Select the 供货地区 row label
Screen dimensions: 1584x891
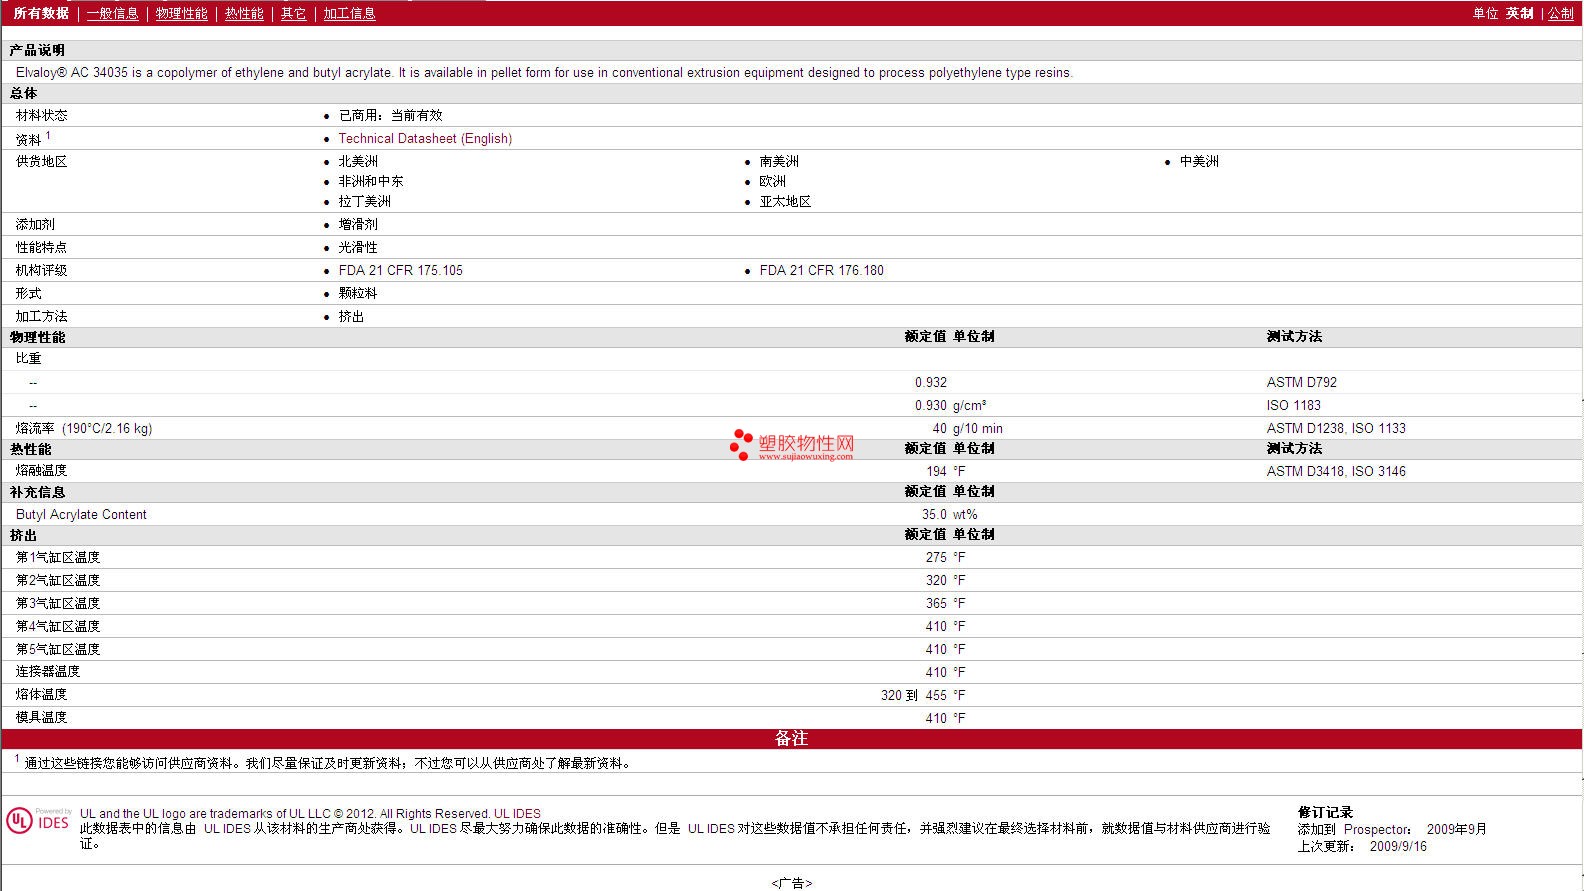click(x=42, y=162)
